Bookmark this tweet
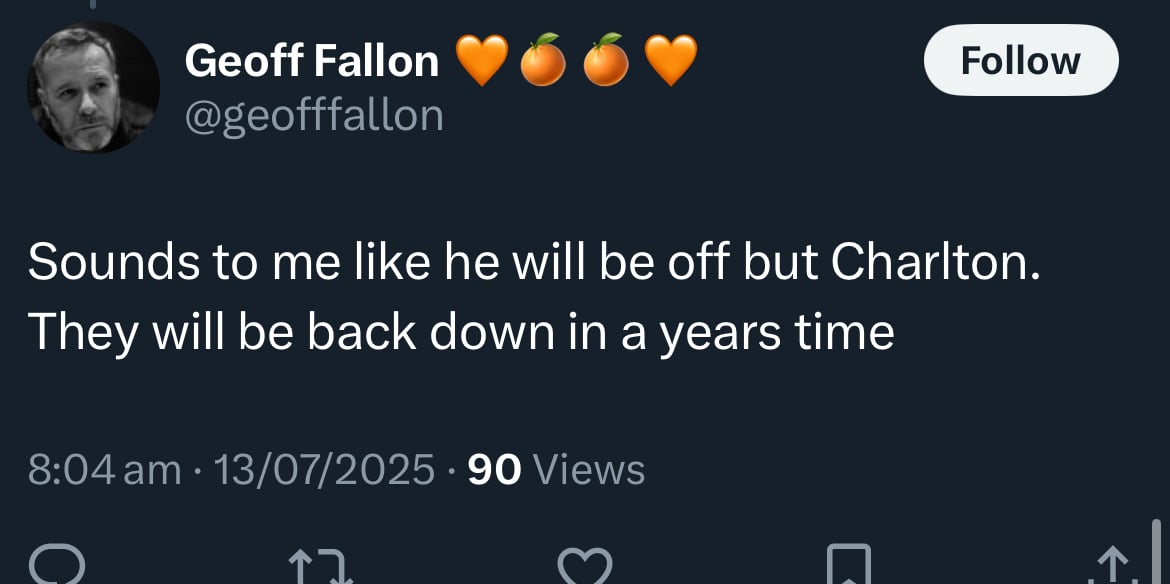The height and width of the screenshot is (584, 1170). (x=849, y=565)
